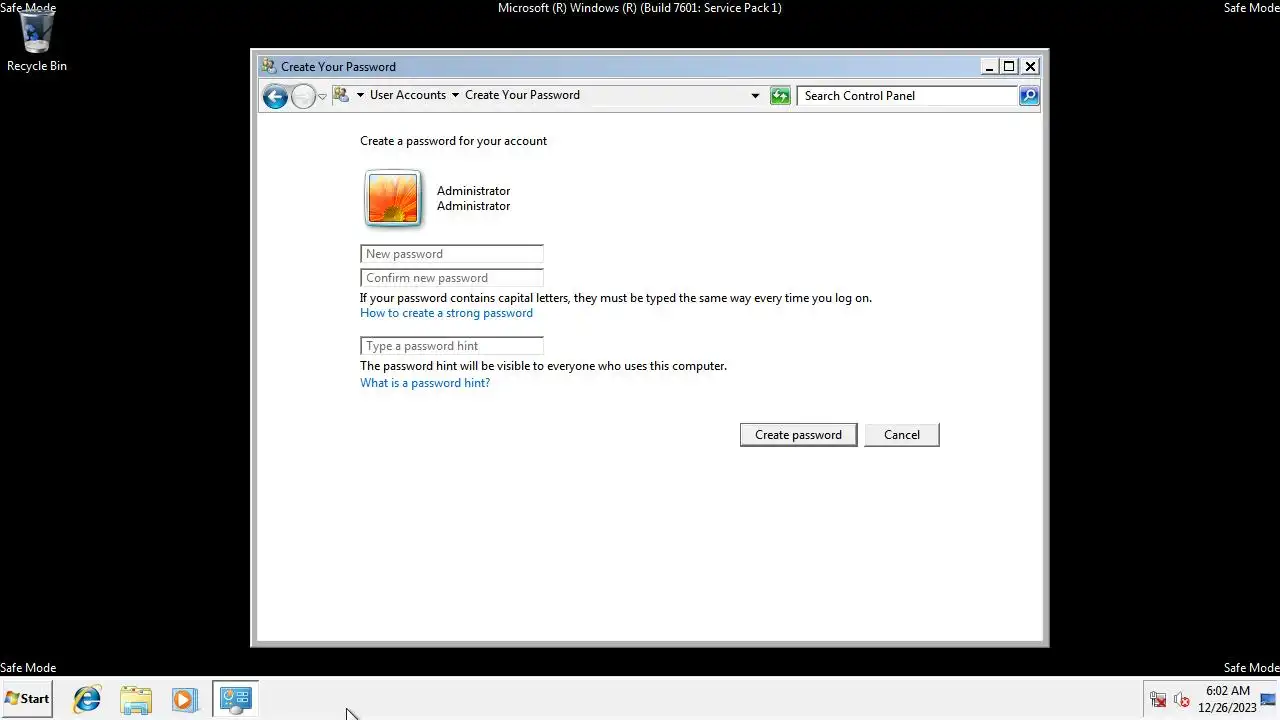Close the Create Your Password window
The image size is (1280, 720).
point(1030,67)
